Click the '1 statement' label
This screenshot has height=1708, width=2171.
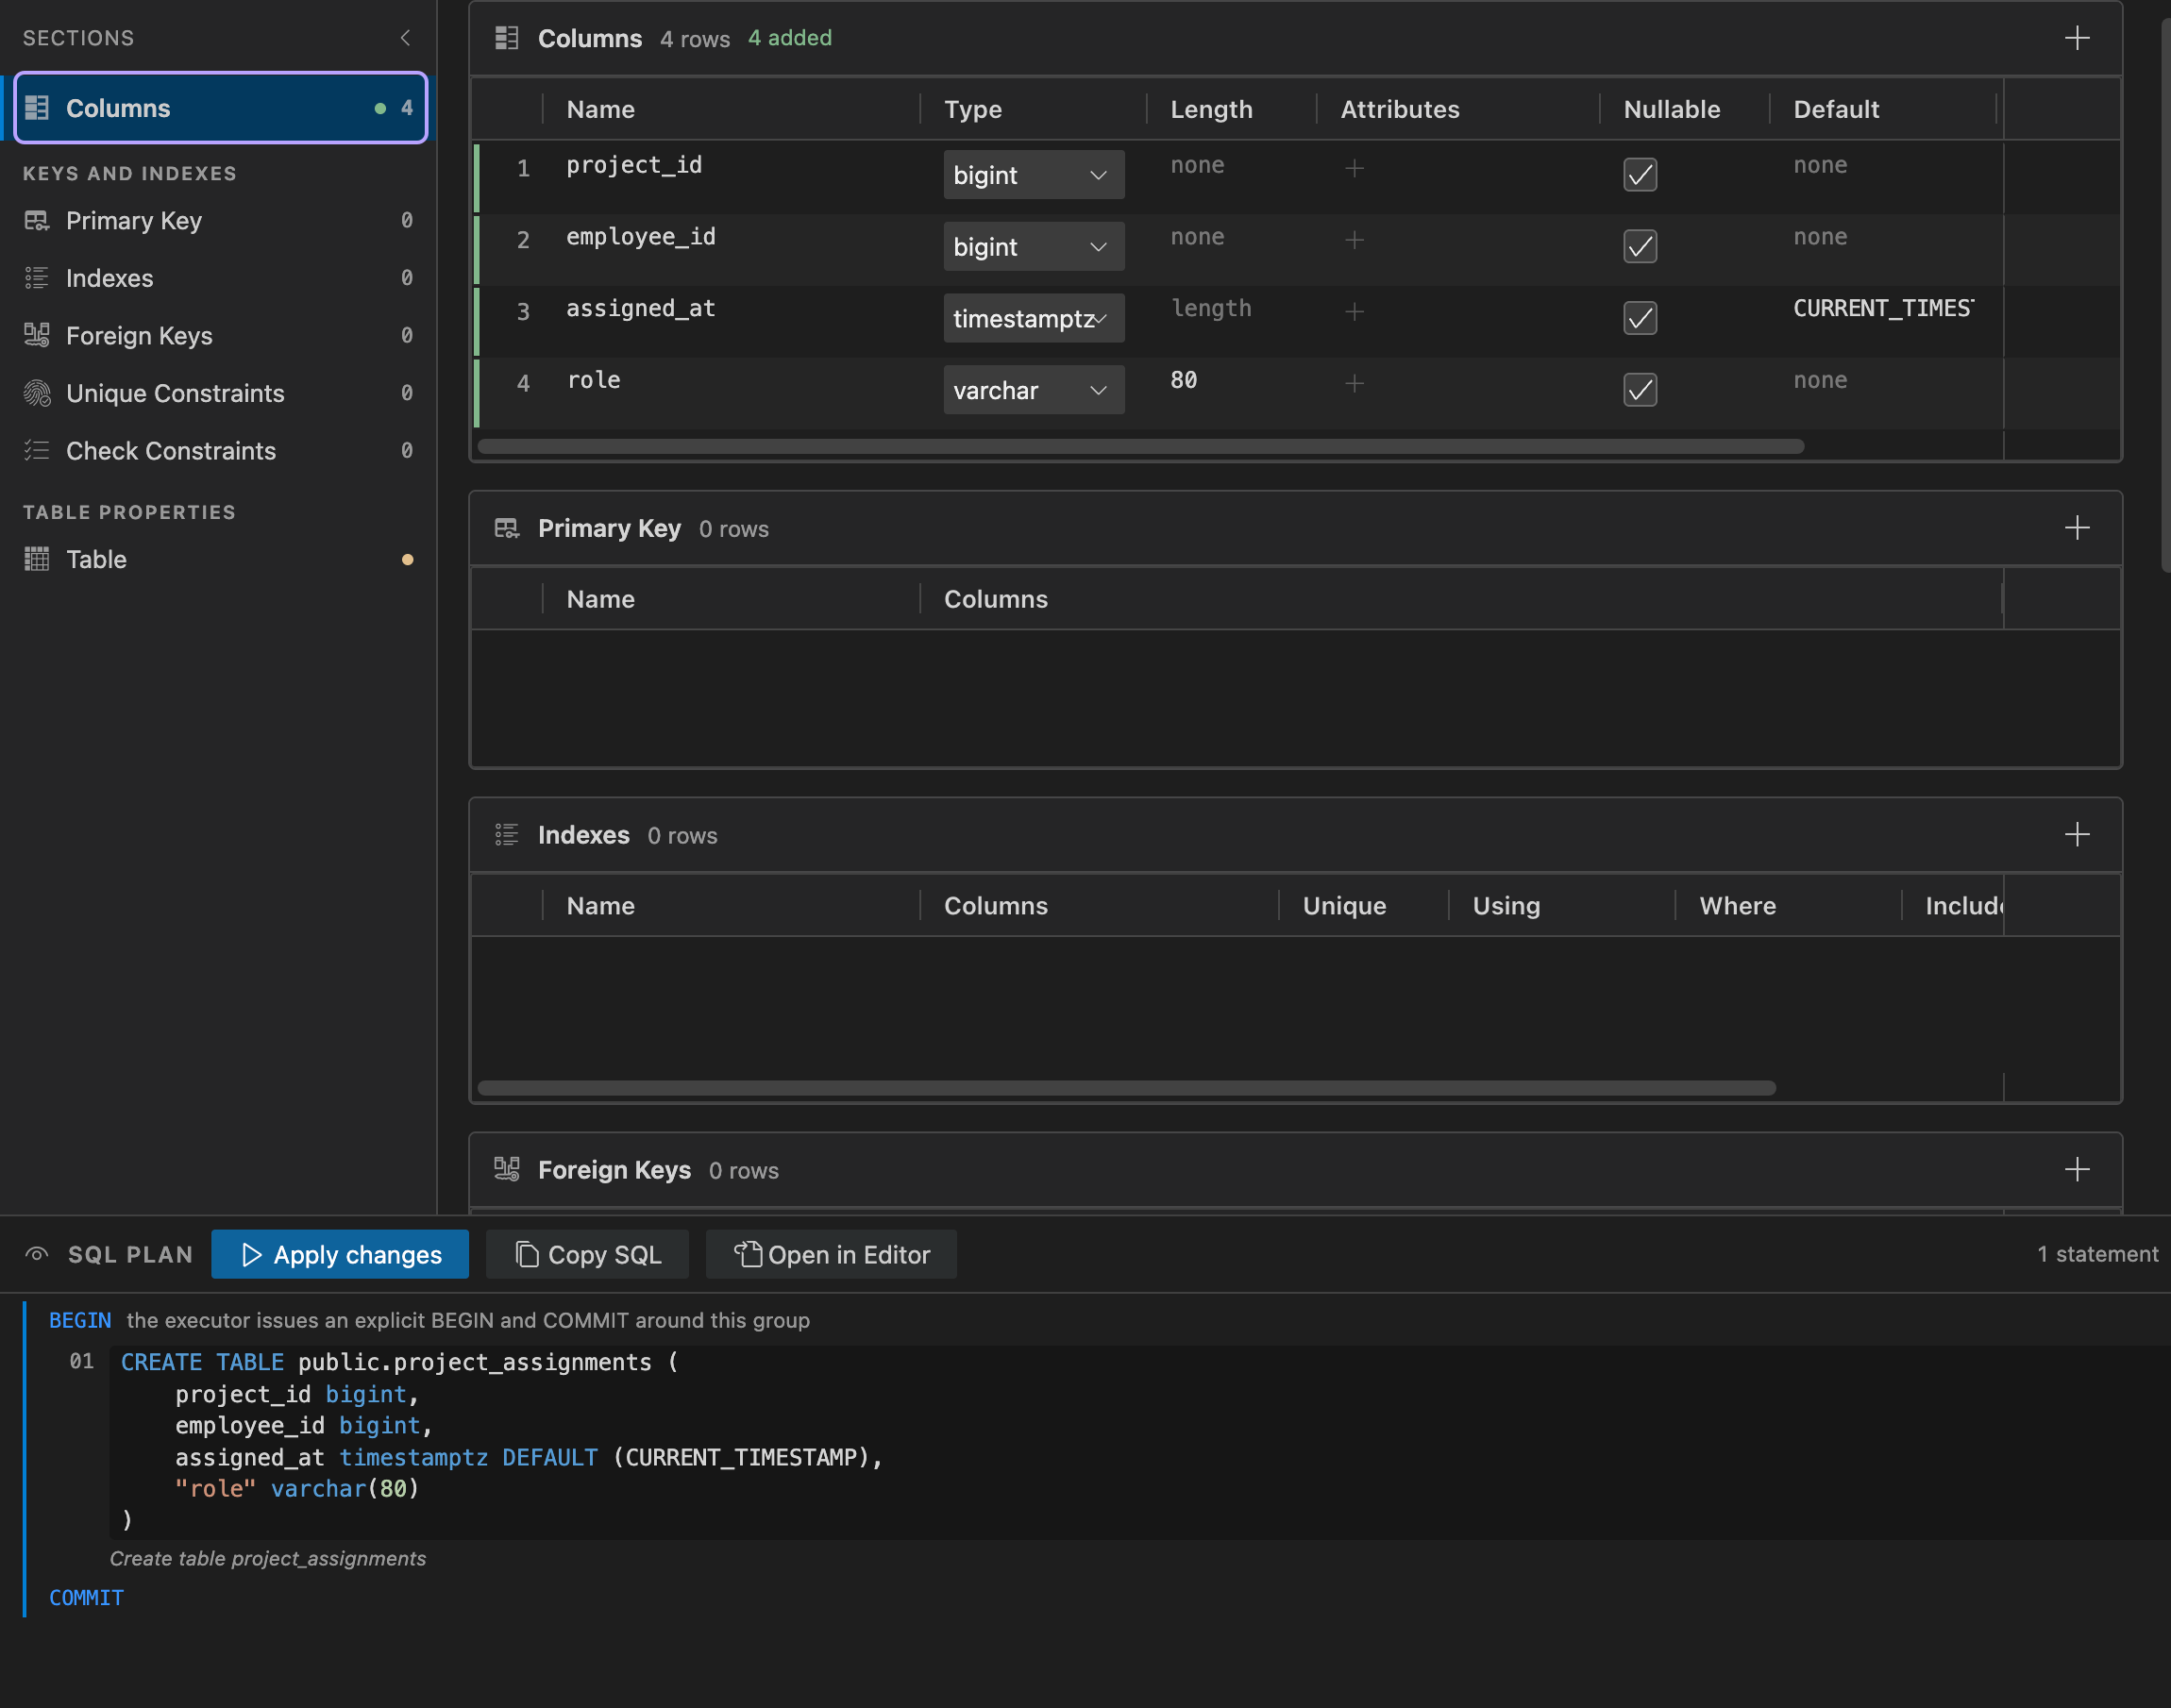pos(2098,1254)
